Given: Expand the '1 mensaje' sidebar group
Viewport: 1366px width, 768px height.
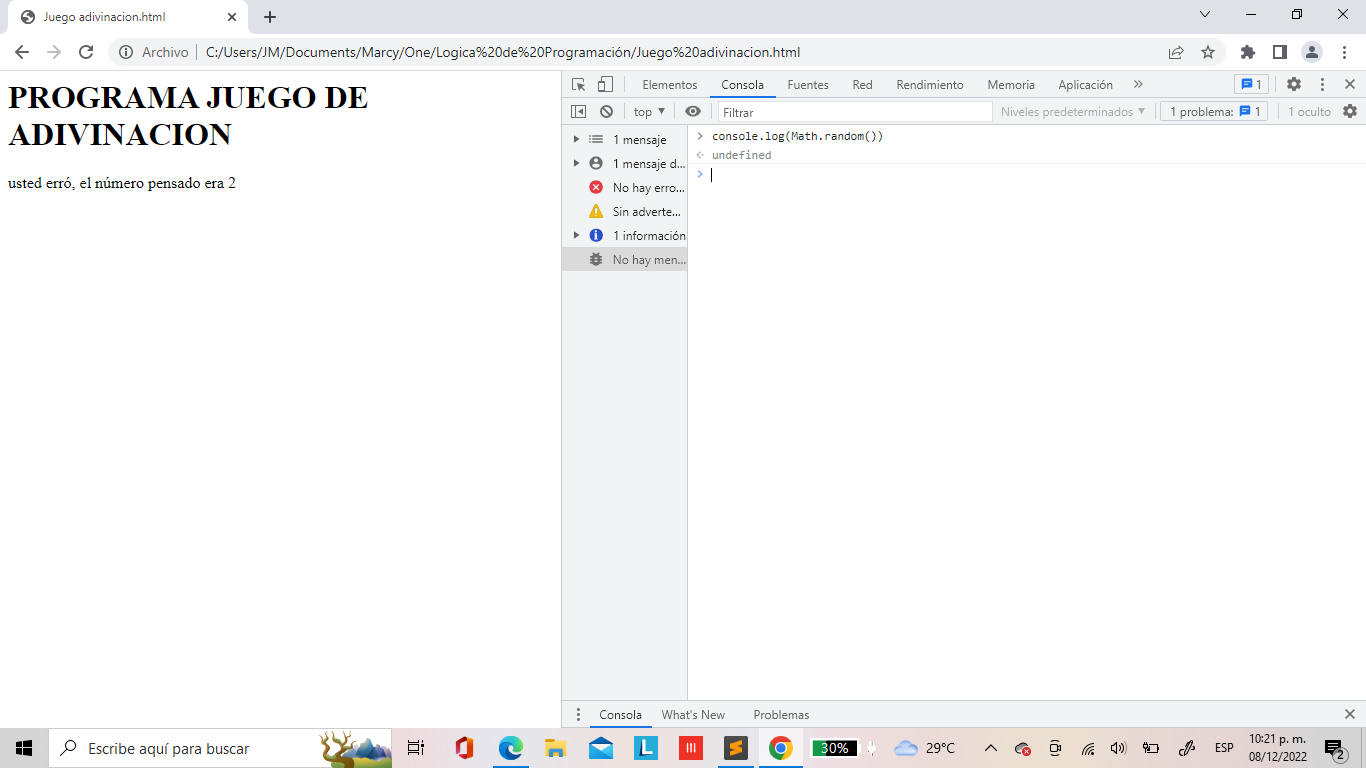Looking at the screenshot, I should point(576,140).
